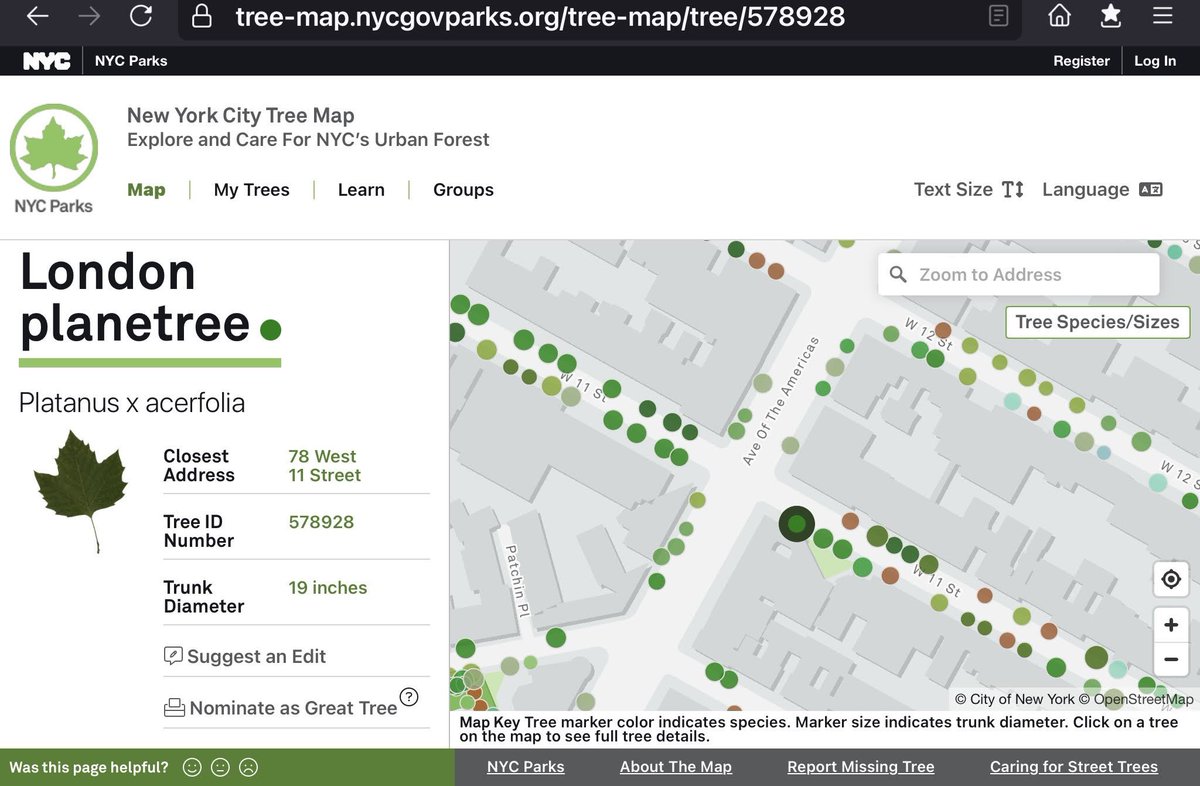
Task: Open the browser home page
Action: click(1059, 16)
